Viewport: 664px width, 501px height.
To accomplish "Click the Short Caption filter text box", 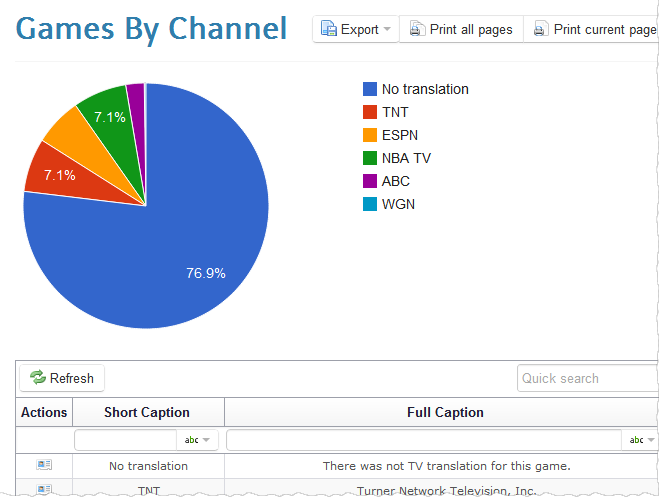I will point(126,440).
